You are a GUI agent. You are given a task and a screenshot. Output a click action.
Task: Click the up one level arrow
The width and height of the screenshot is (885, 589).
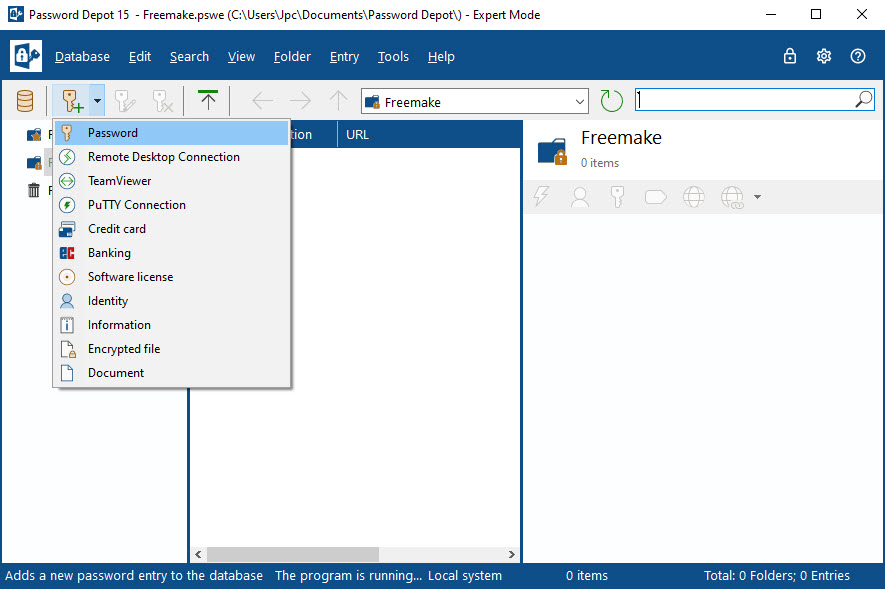coord(338,100)
